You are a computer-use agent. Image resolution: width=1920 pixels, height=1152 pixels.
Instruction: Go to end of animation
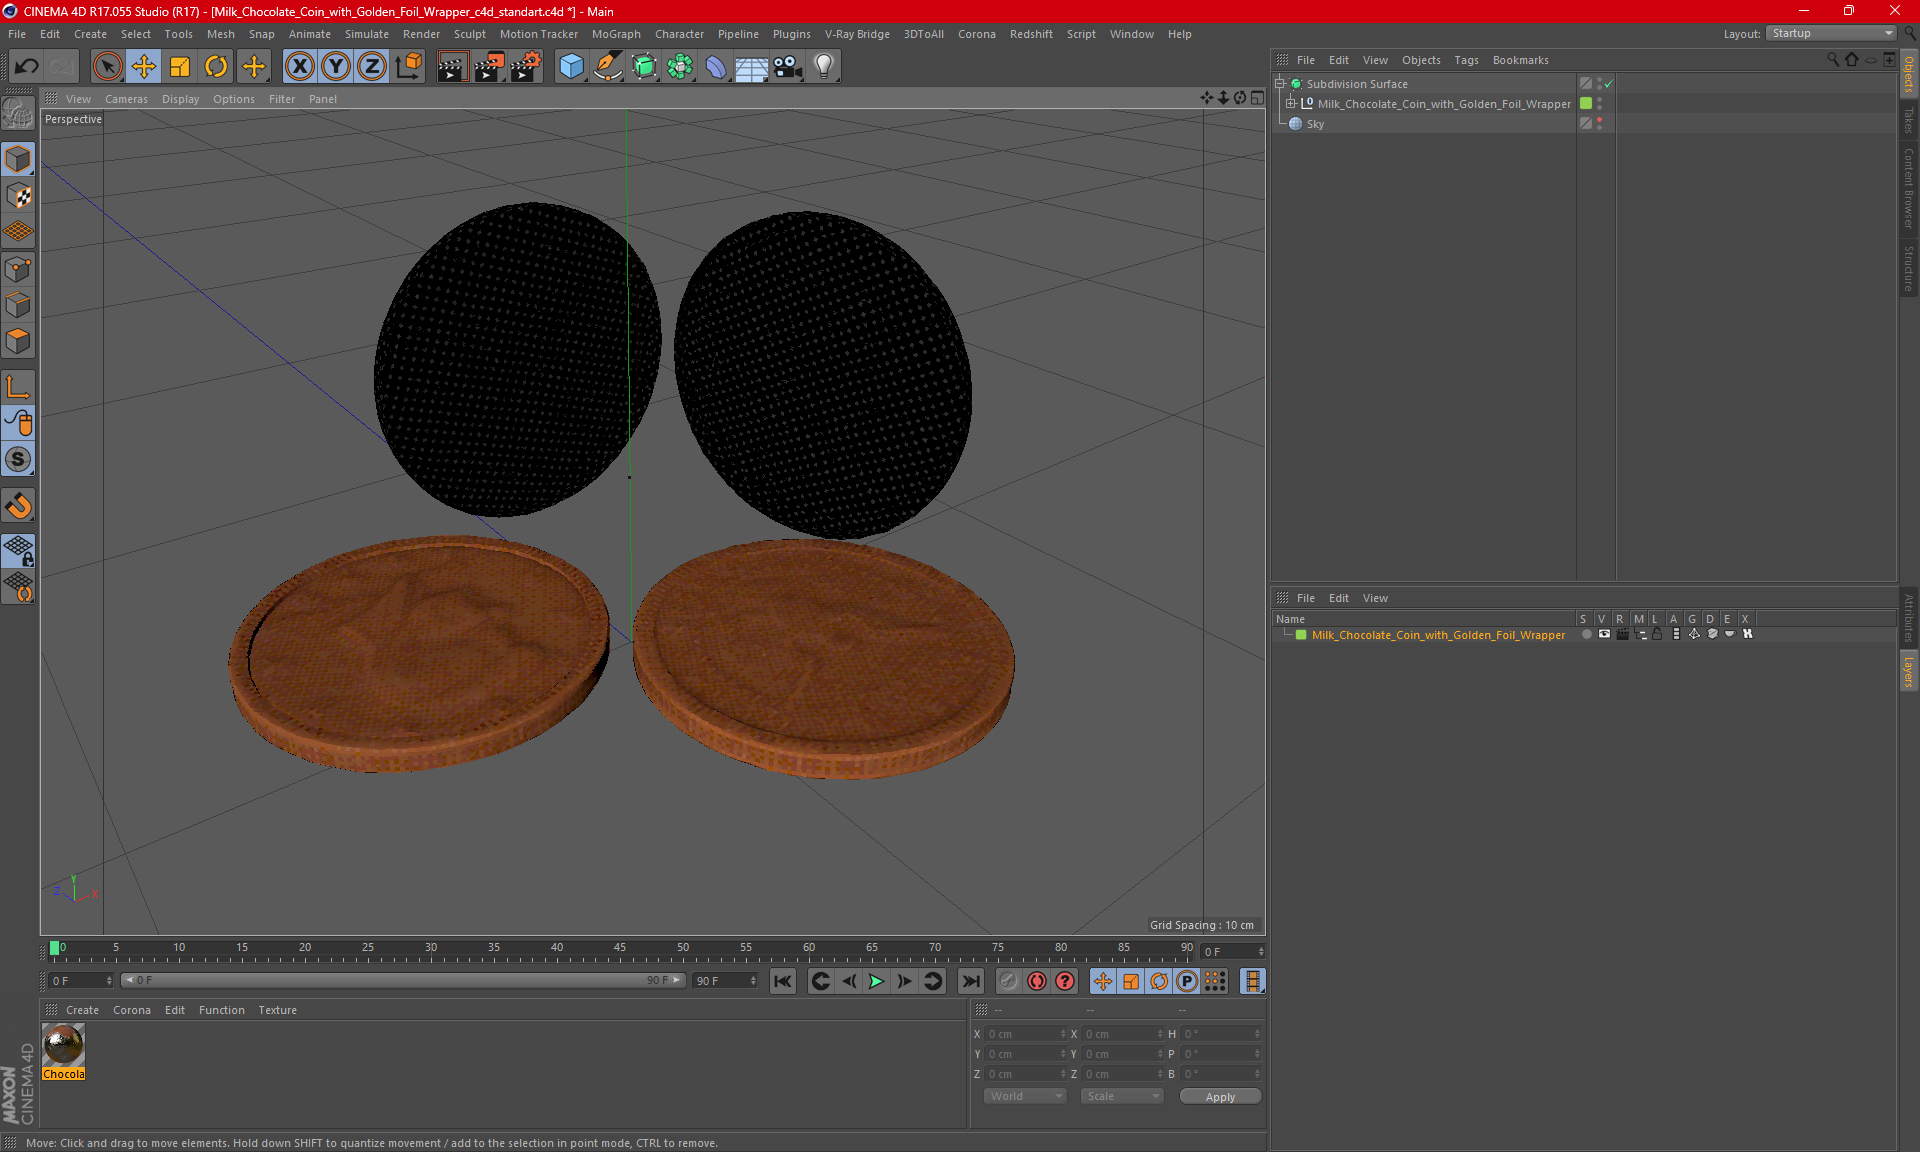point(970,981)
